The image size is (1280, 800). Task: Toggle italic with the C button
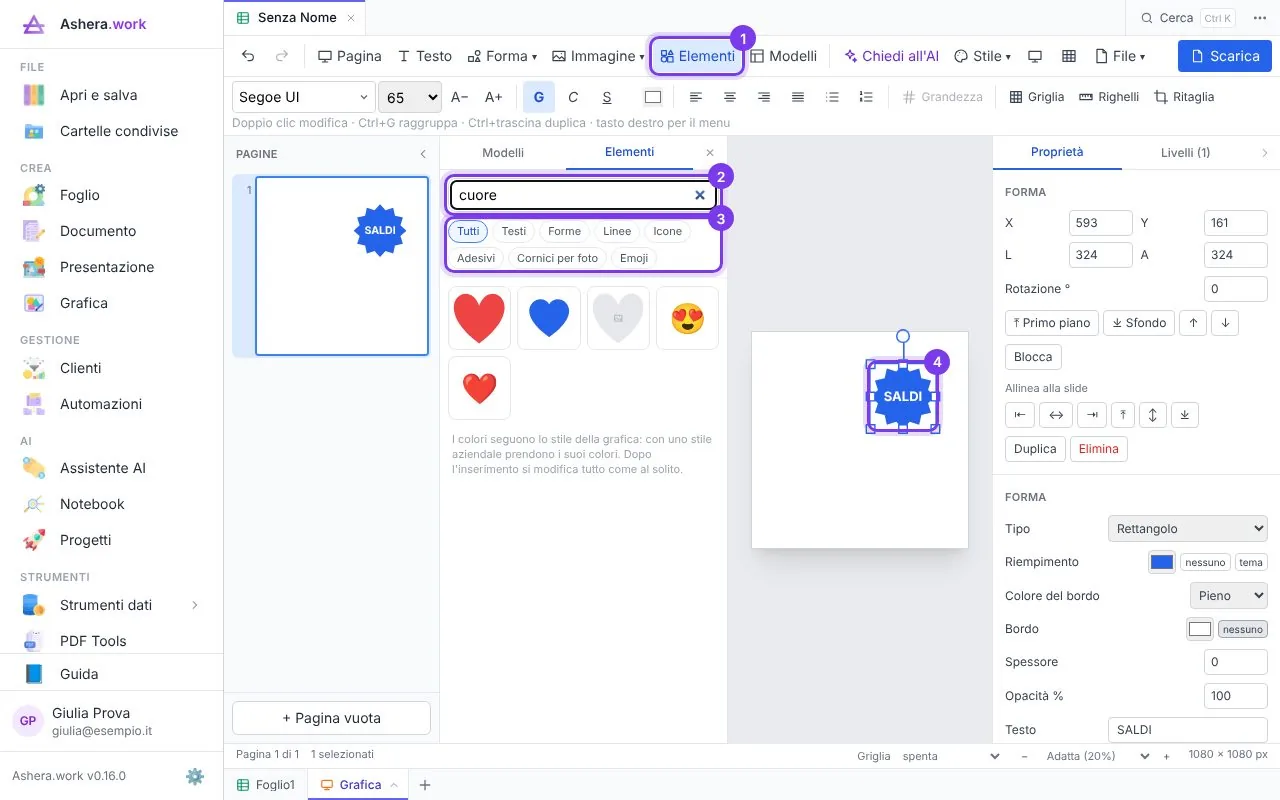click(573, 97)
